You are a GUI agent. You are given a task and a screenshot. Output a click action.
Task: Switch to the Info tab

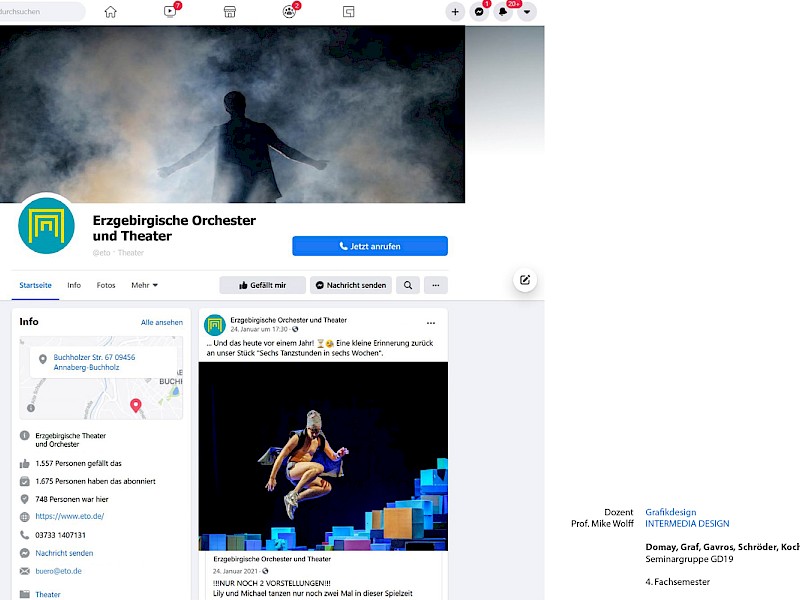click(x=74, y=285)
